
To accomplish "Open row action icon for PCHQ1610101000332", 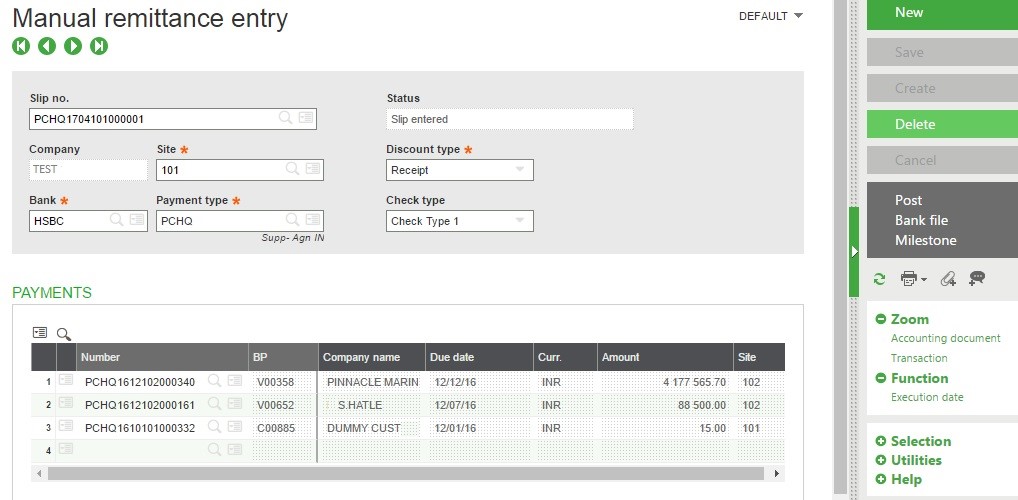I will point(66,426).
